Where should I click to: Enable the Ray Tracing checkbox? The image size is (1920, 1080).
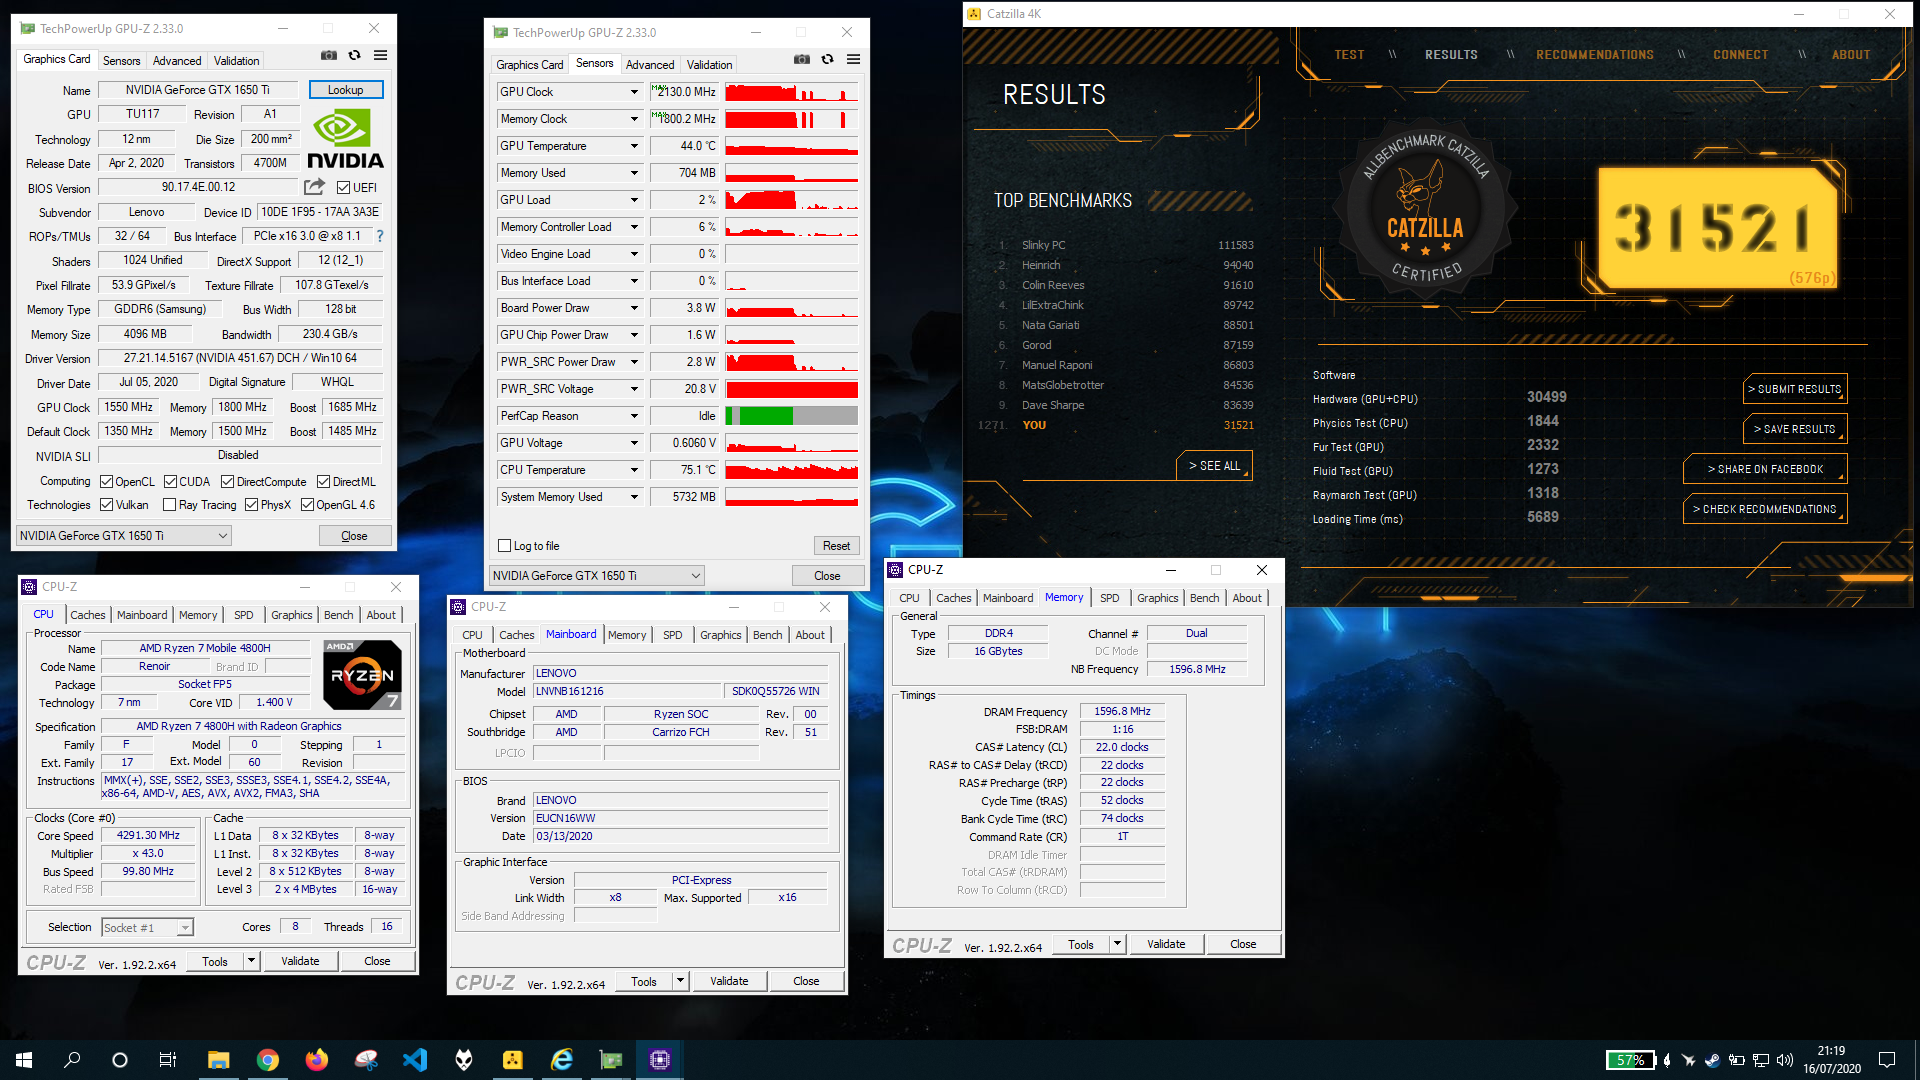pyautogui.click(x=169, y=505)
